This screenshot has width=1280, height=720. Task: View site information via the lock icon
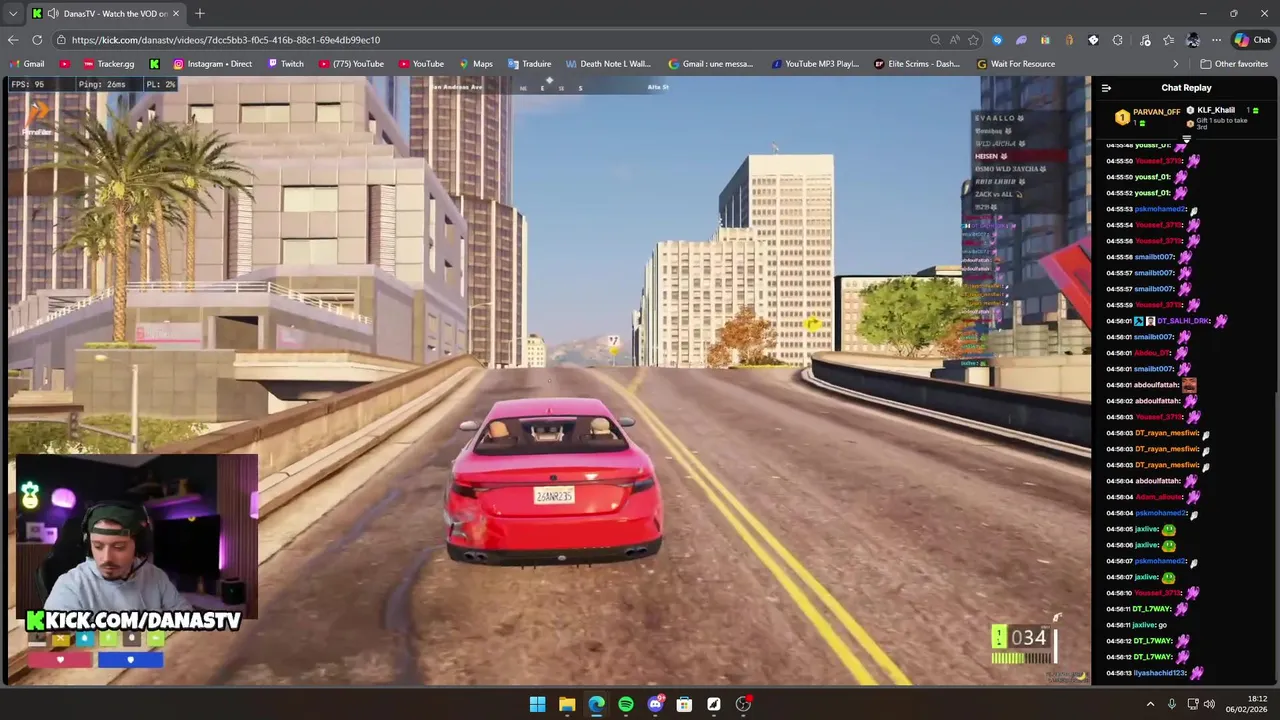pyautogui.click(x=61, y=40)
